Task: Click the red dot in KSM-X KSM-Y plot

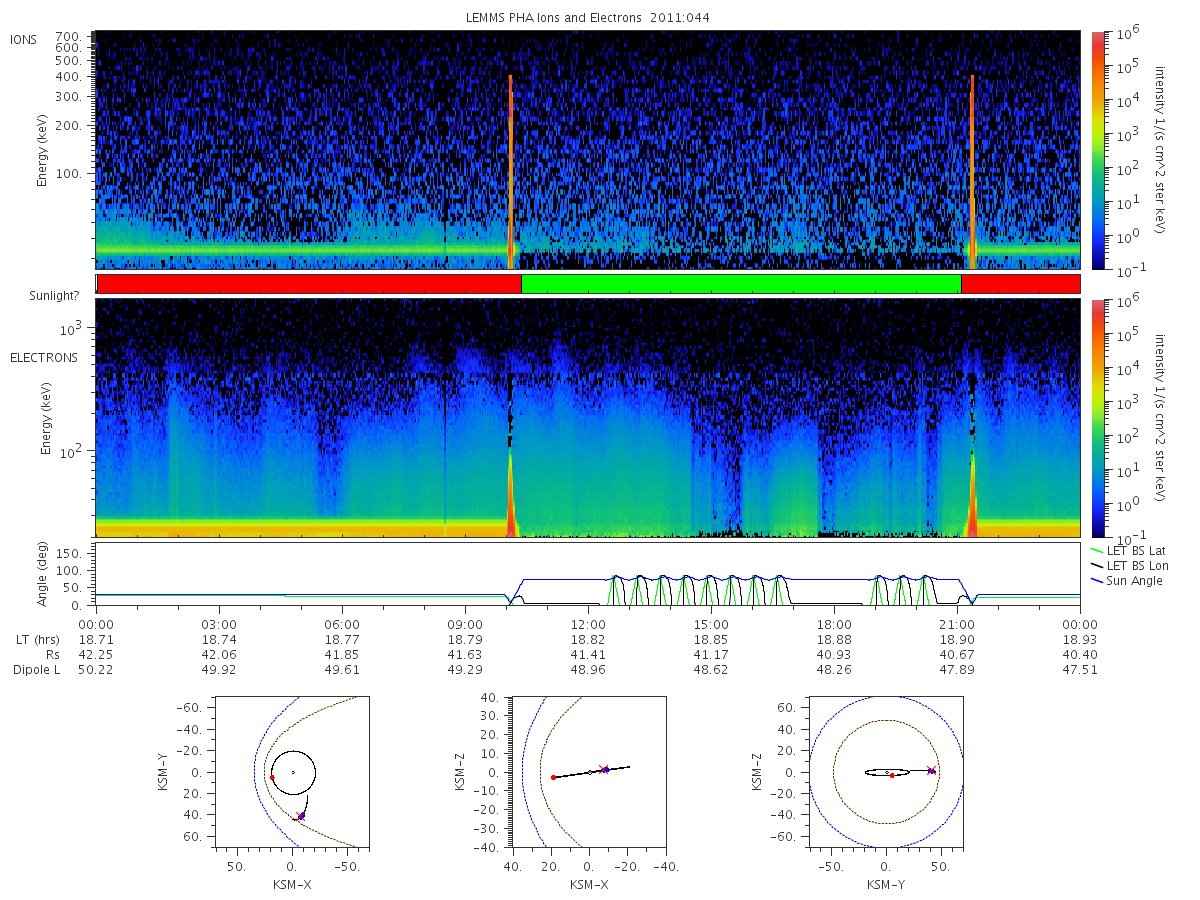Action: point(272,777)
